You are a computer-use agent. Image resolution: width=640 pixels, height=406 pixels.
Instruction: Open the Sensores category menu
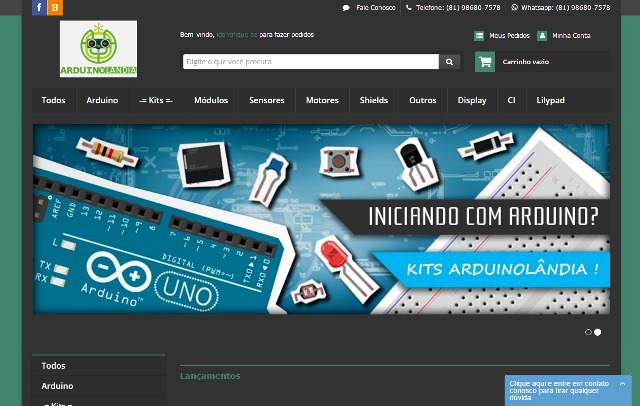pos(267,100)
